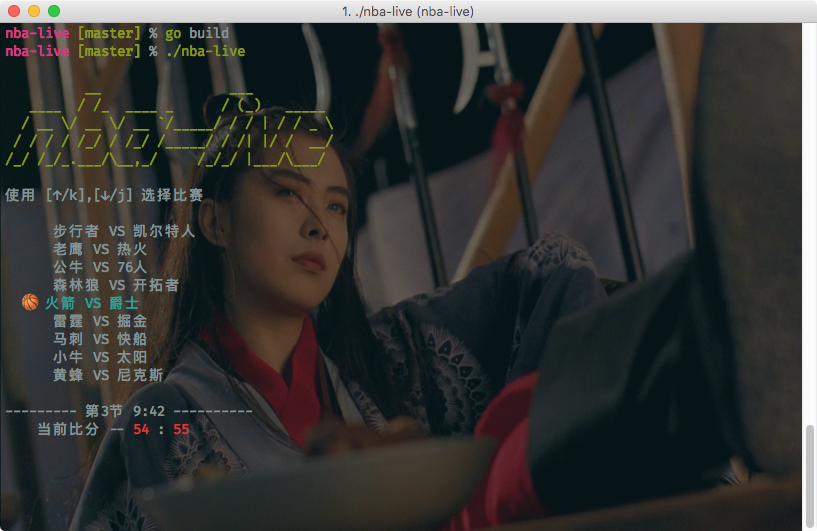Viewport: 817px width, 531px height.
Task: Minimize the terminal with the yellow button
Action: click(x=34, y=11)
